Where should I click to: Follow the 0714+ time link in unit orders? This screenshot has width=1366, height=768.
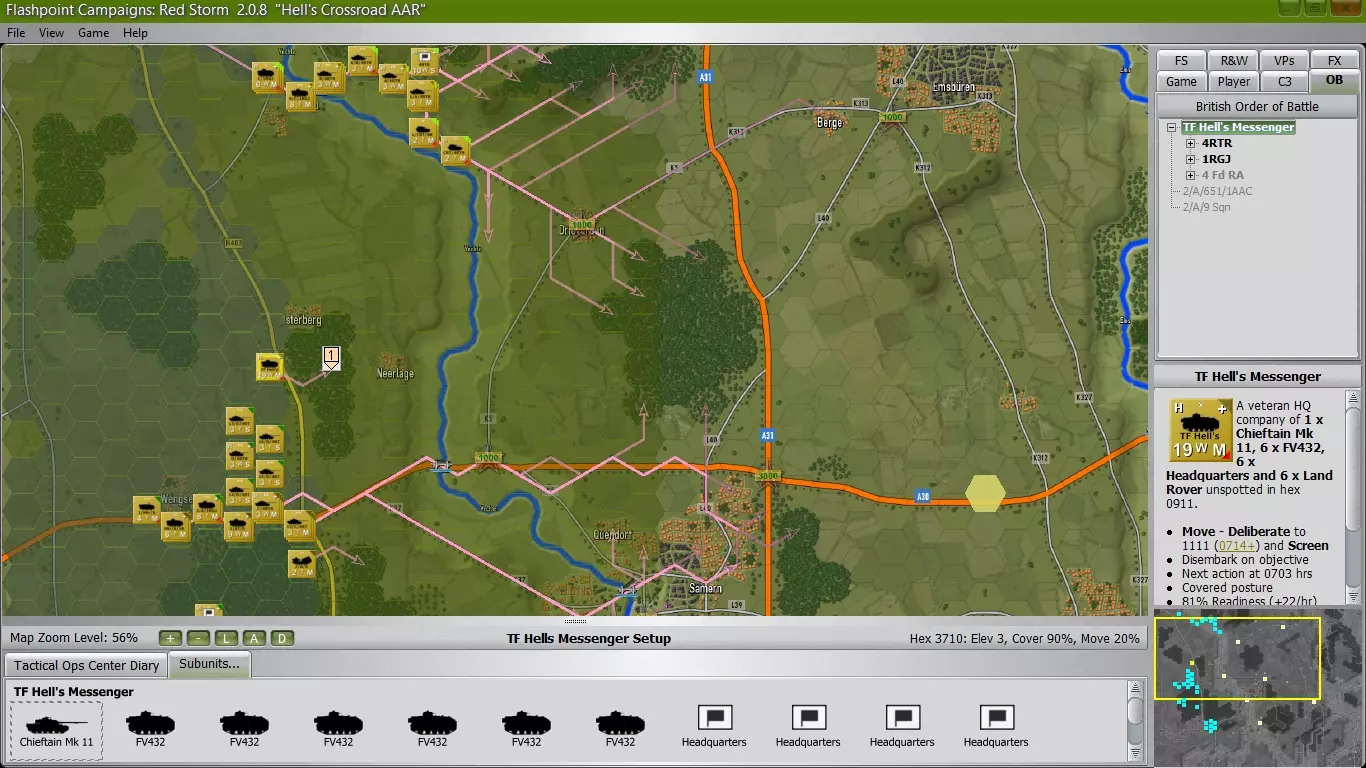pyautogui.click(x=1236, y=546)
